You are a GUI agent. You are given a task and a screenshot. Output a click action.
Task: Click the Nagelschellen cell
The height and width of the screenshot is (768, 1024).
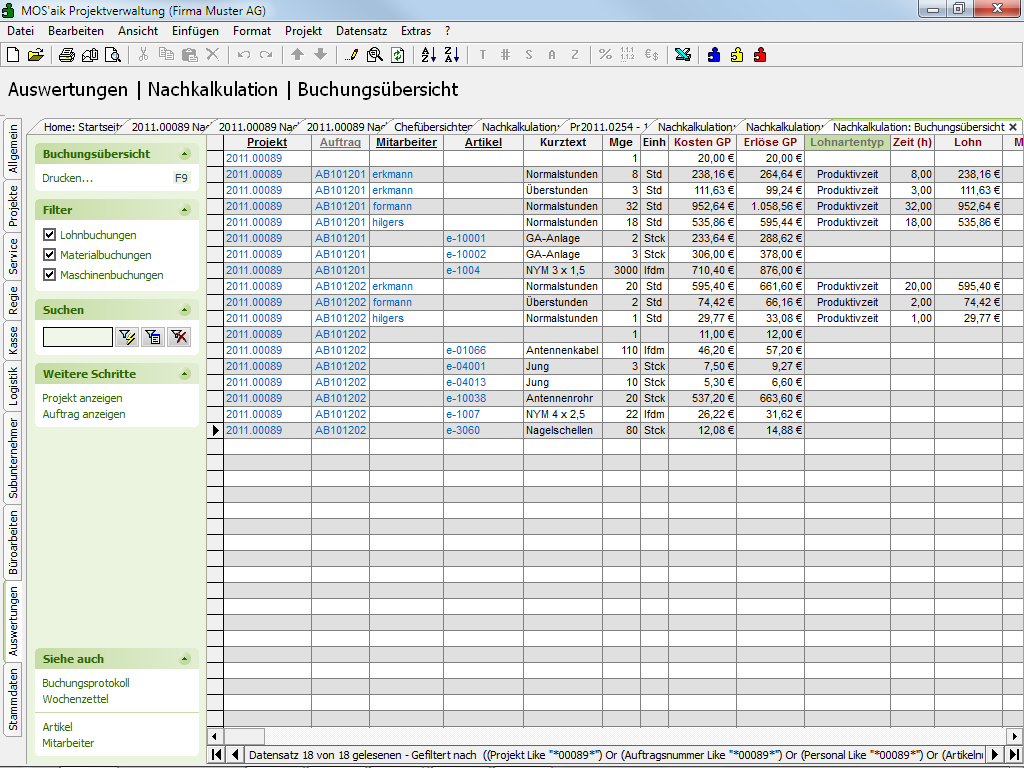tap(562, 430)
